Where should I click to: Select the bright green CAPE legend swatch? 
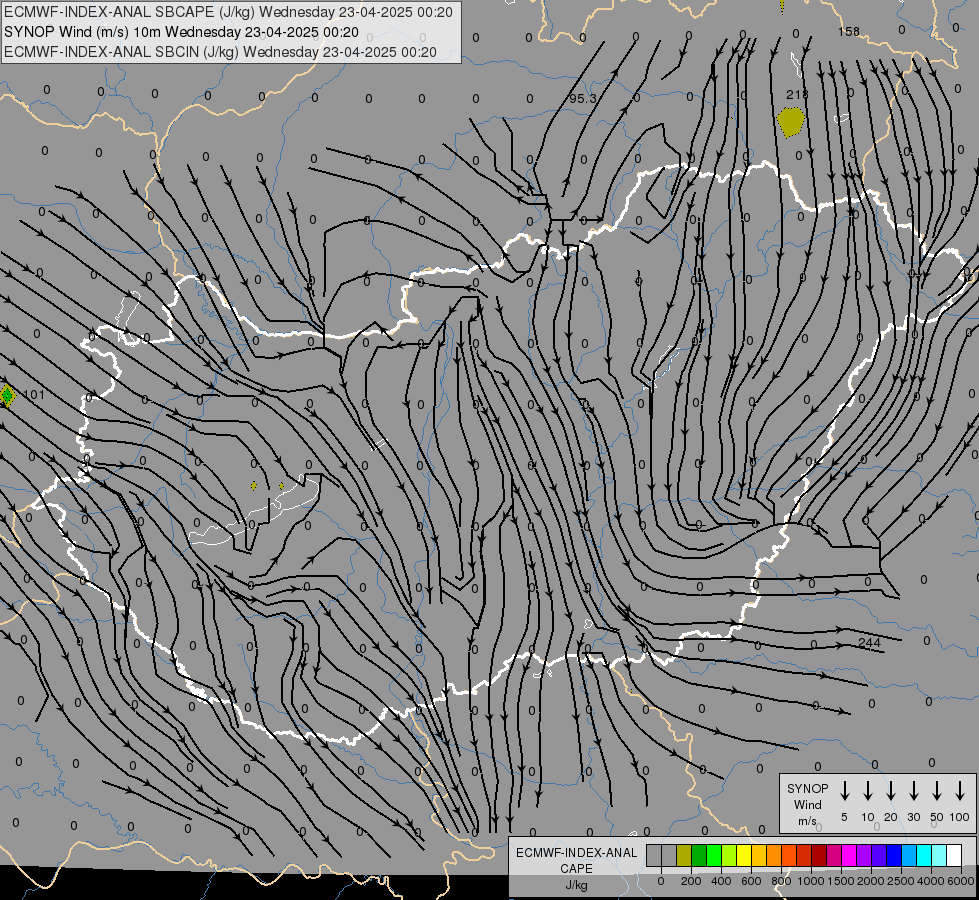point(714,855)
